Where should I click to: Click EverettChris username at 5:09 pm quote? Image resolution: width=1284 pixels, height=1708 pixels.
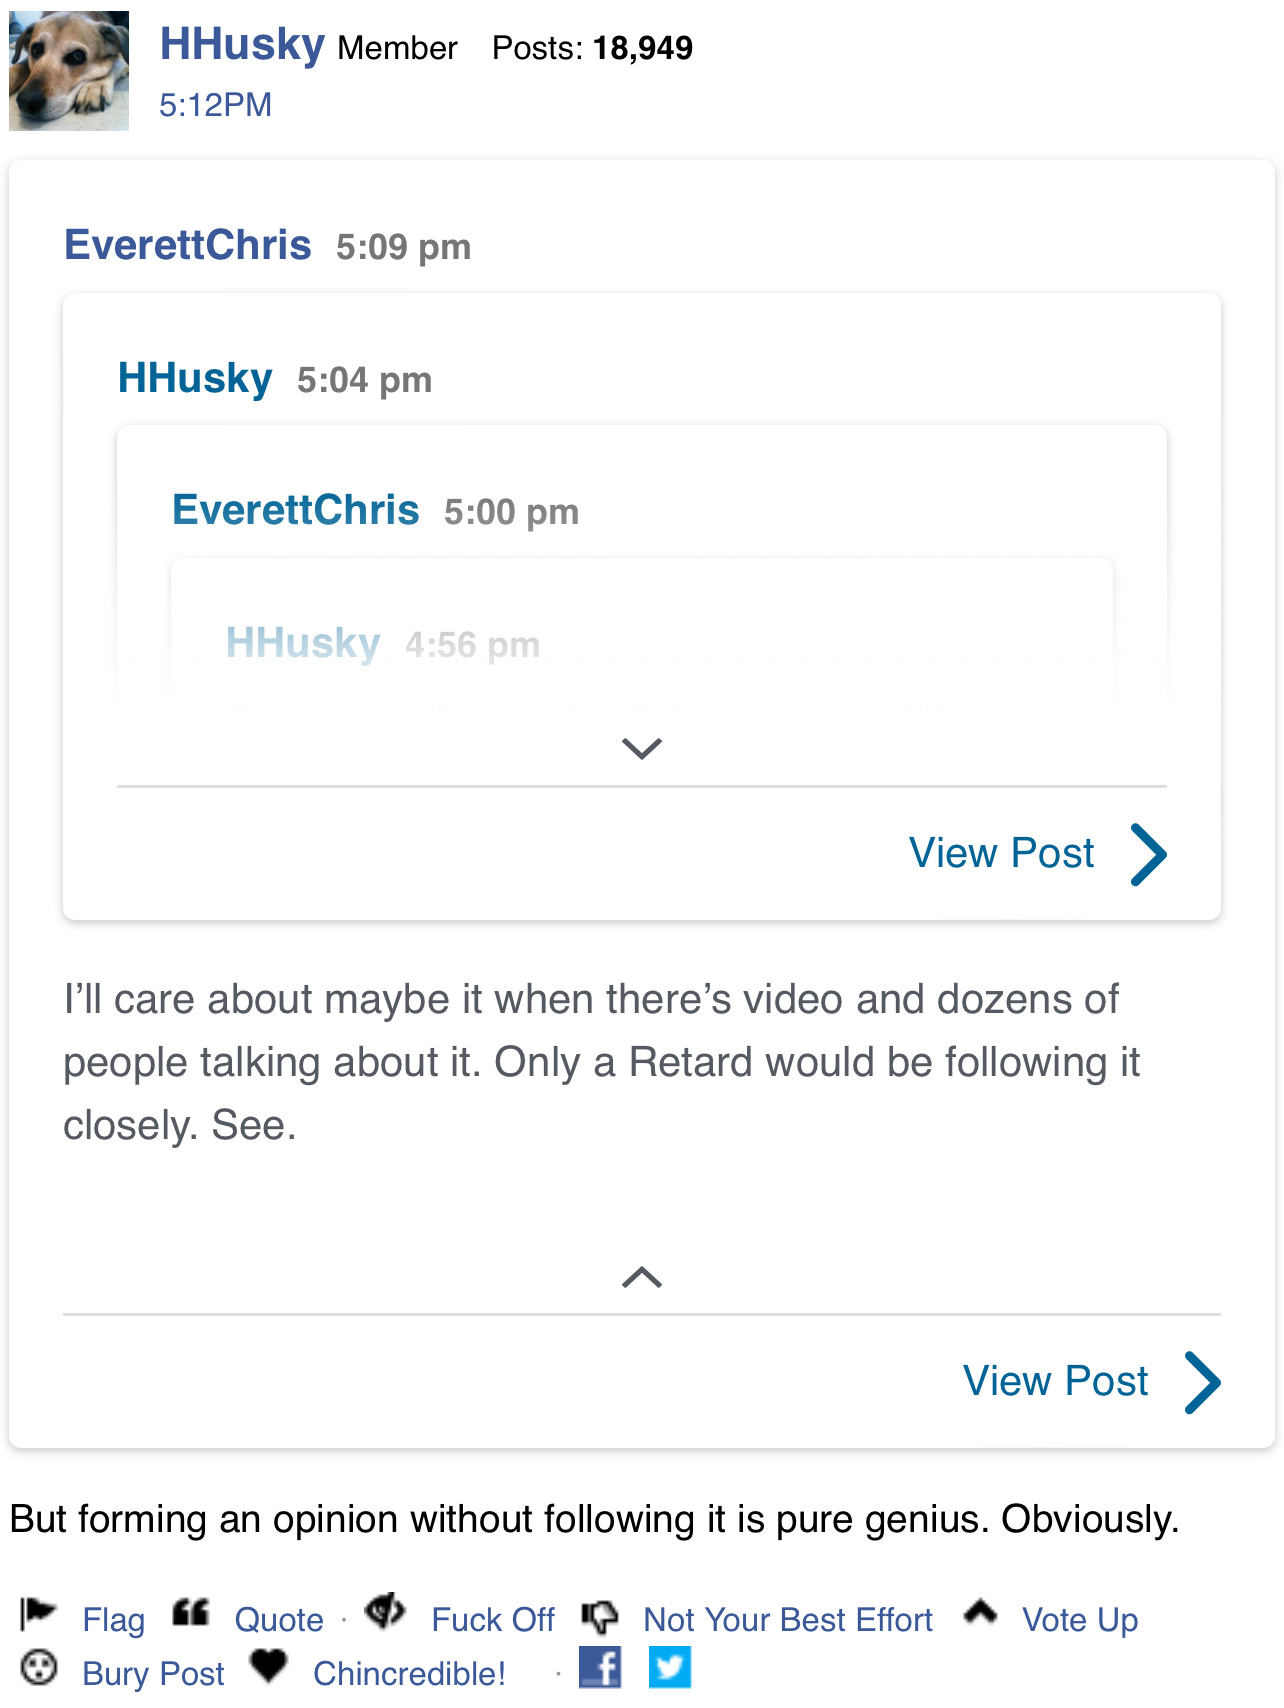(187, 245)
